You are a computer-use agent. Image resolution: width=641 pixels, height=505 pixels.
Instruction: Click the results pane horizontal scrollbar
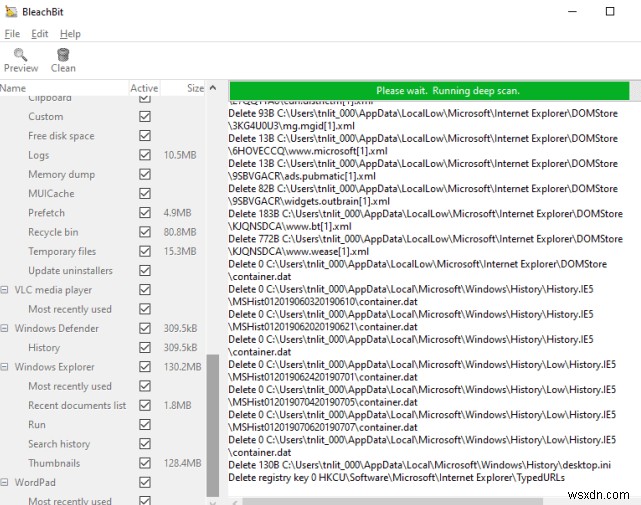392,501
